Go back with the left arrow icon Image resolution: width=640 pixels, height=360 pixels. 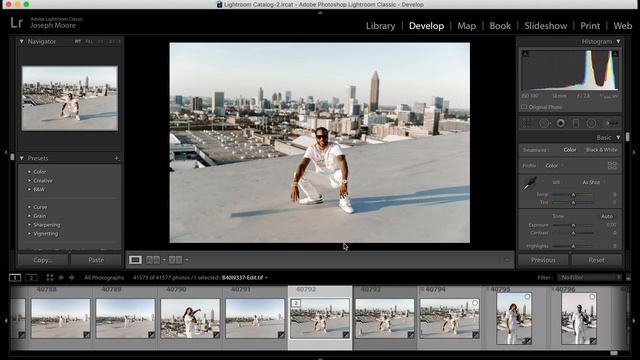[x=61, y=278]
